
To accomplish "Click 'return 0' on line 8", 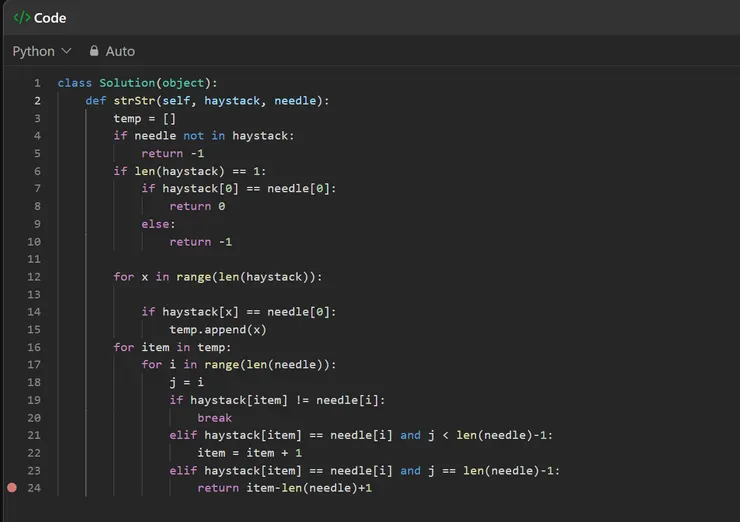I will click(197, 206).
